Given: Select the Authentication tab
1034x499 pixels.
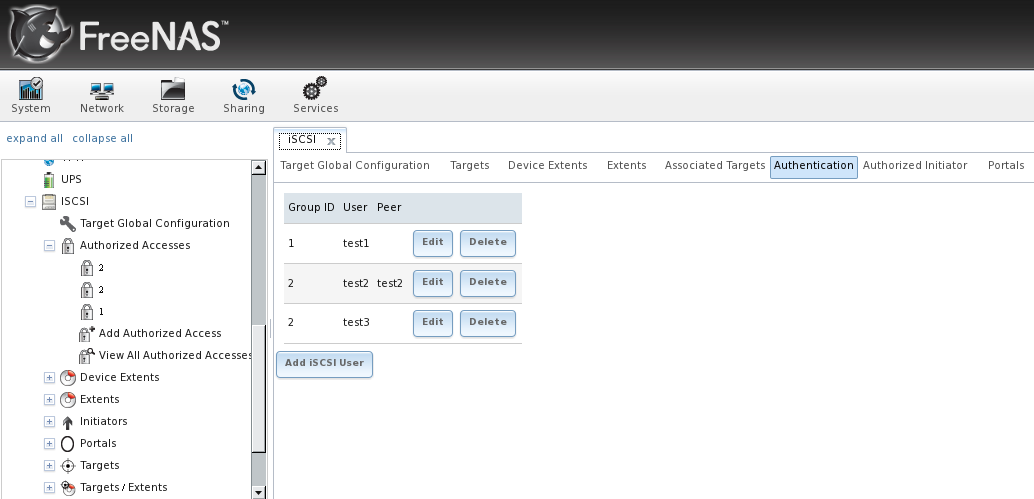Looking at the screenshot, I should (814, 167).
